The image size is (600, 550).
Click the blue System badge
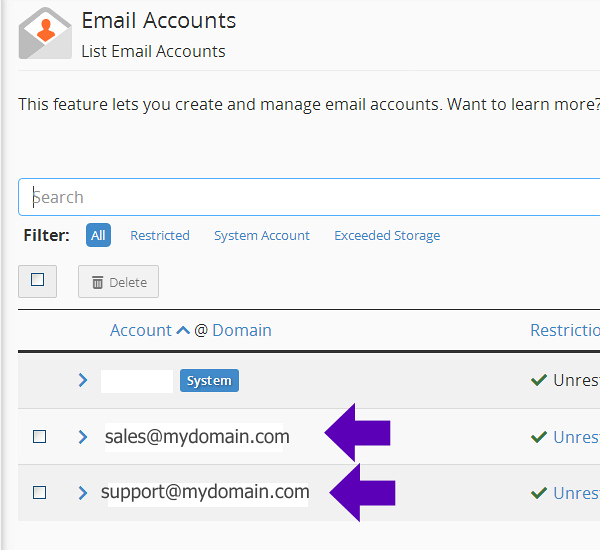pyautogui.click(x=209, y=381)
